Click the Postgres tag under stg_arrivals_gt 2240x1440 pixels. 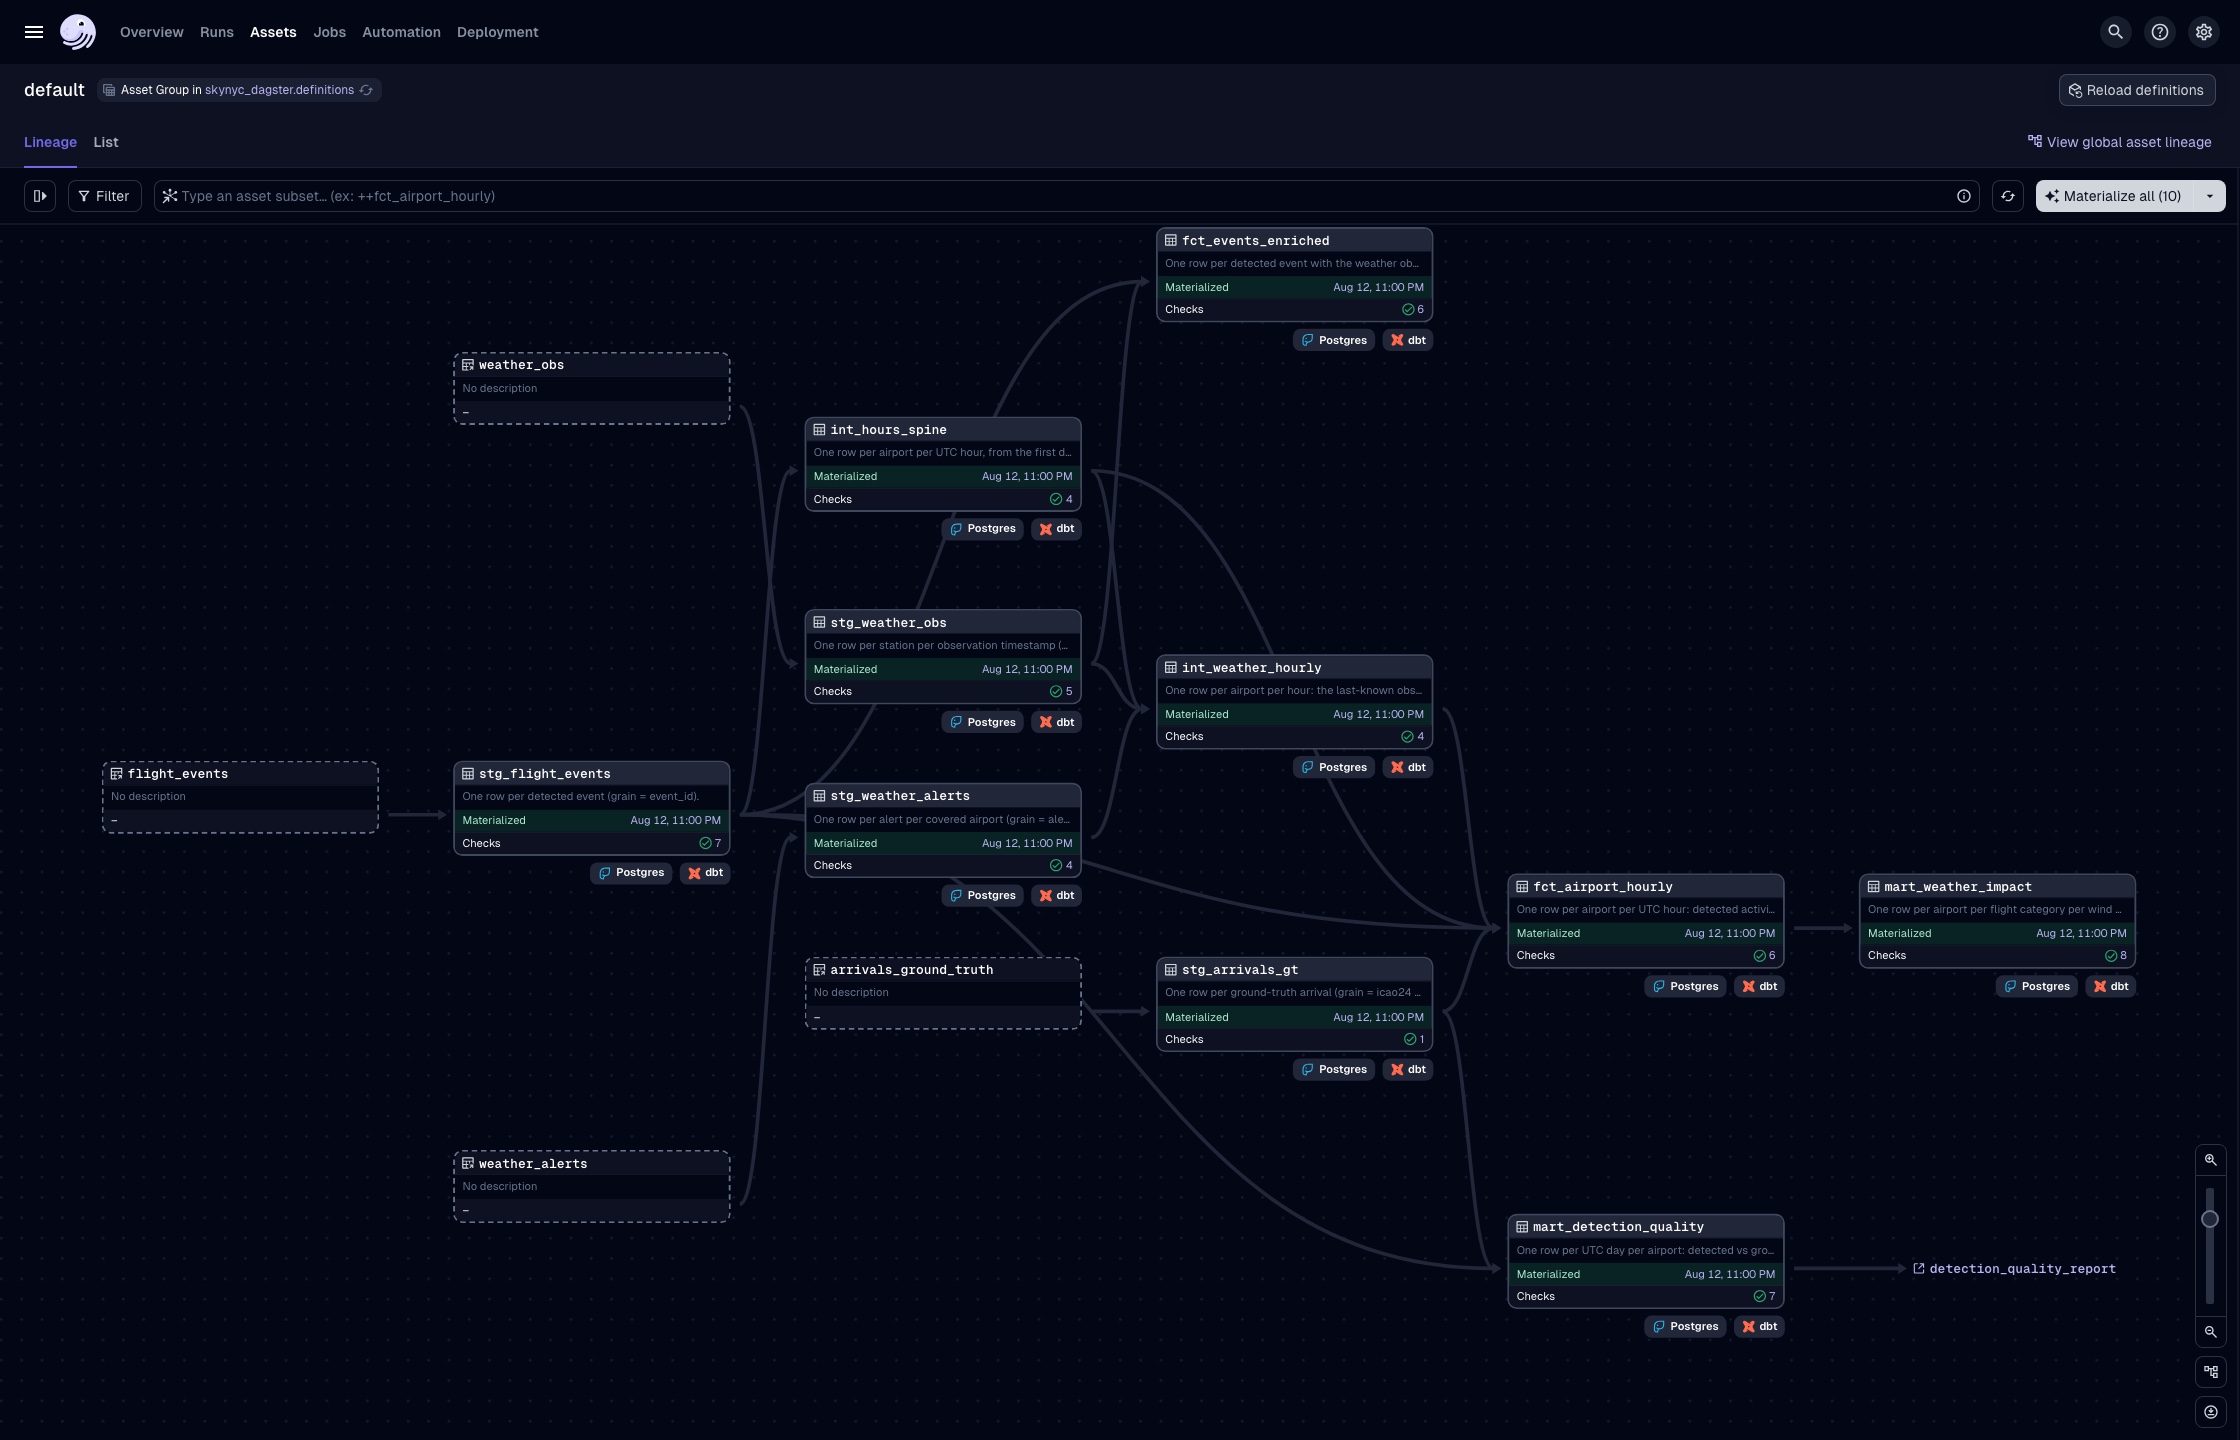tap(1334, 1070)
